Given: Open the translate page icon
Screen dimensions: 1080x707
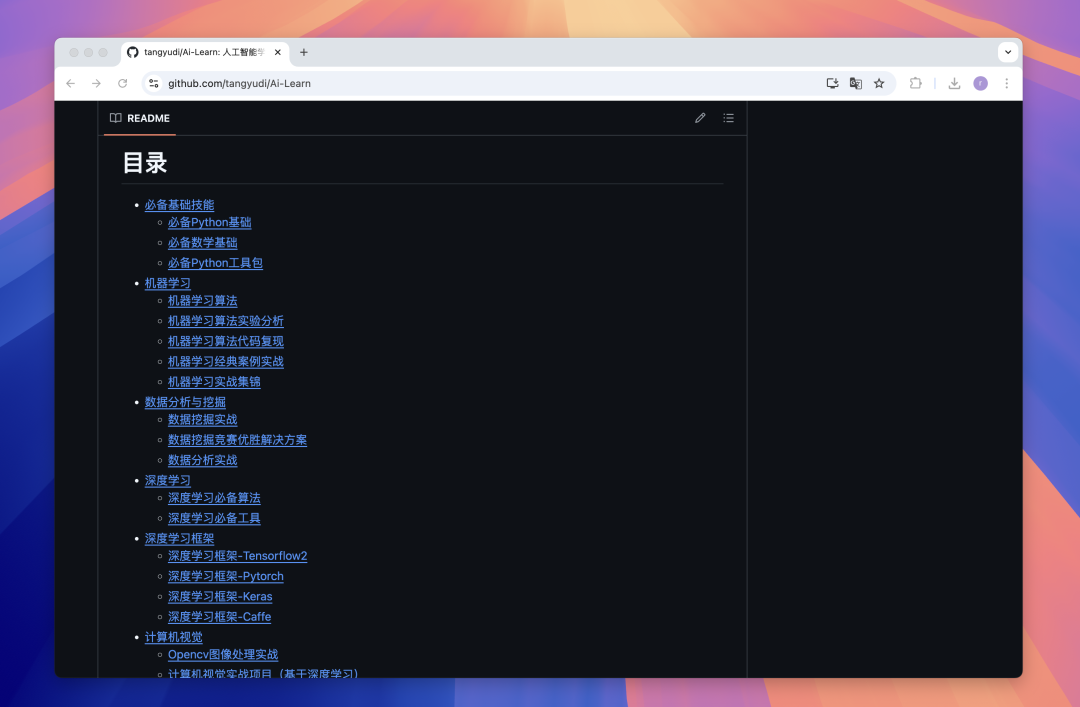Looking at the screenshot, I should (855, 83).
